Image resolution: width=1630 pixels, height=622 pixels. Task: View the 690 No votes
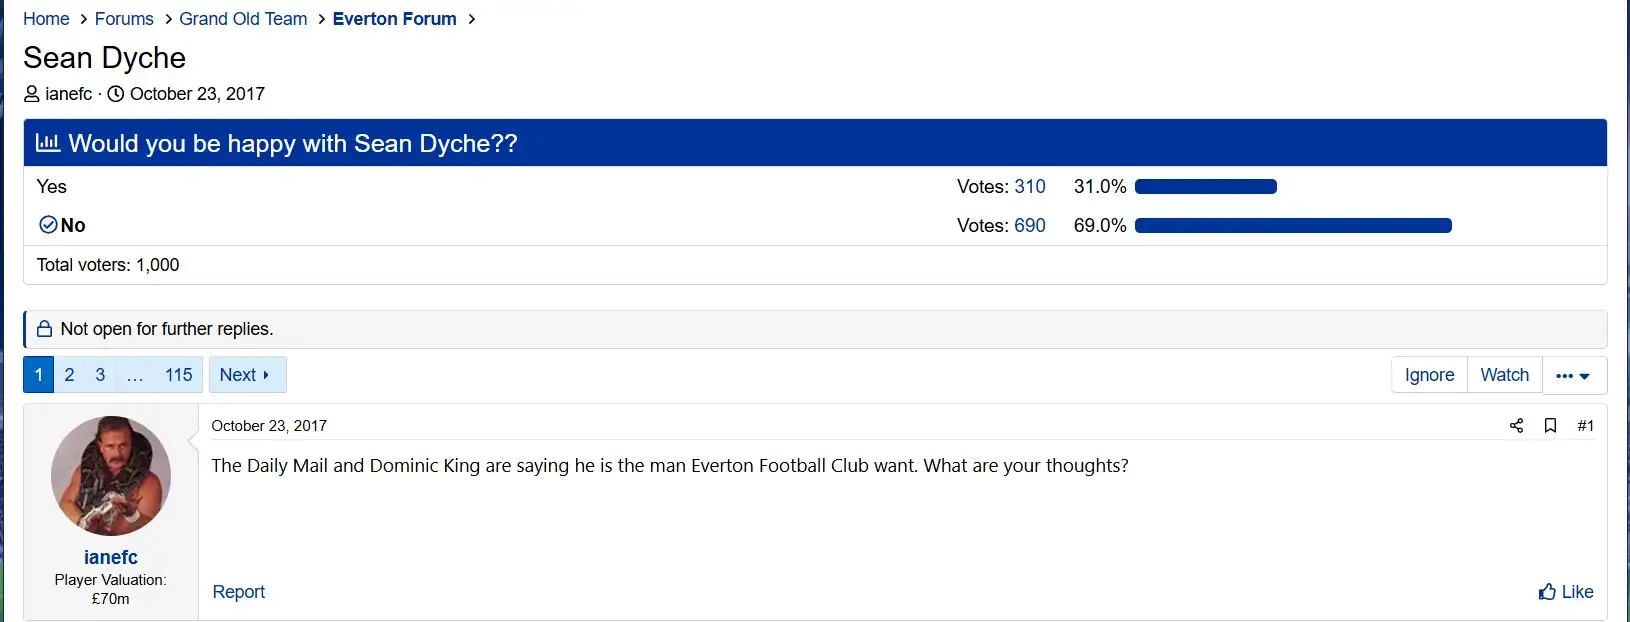click(x=1029, y=226)
